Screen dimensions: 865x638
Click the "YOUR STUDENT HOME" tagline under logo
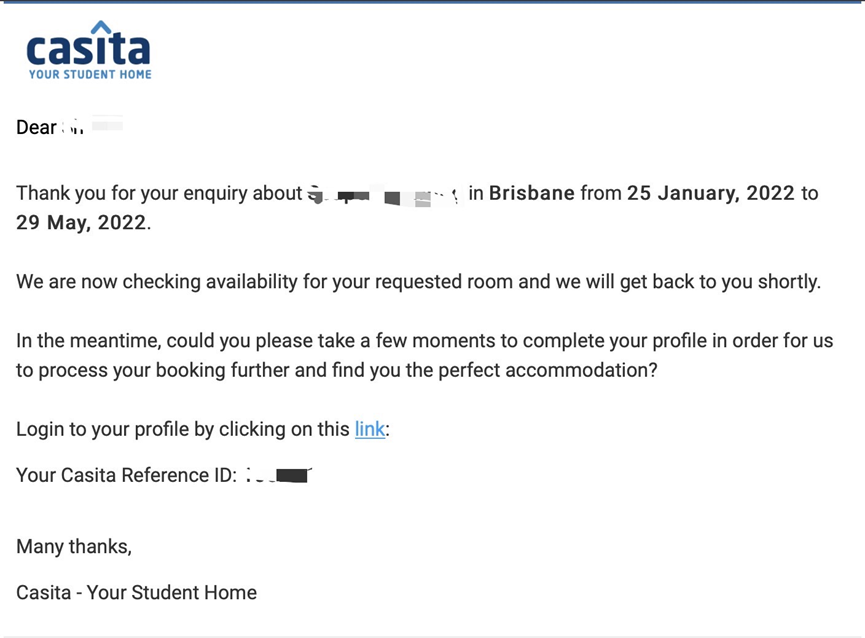90,74
